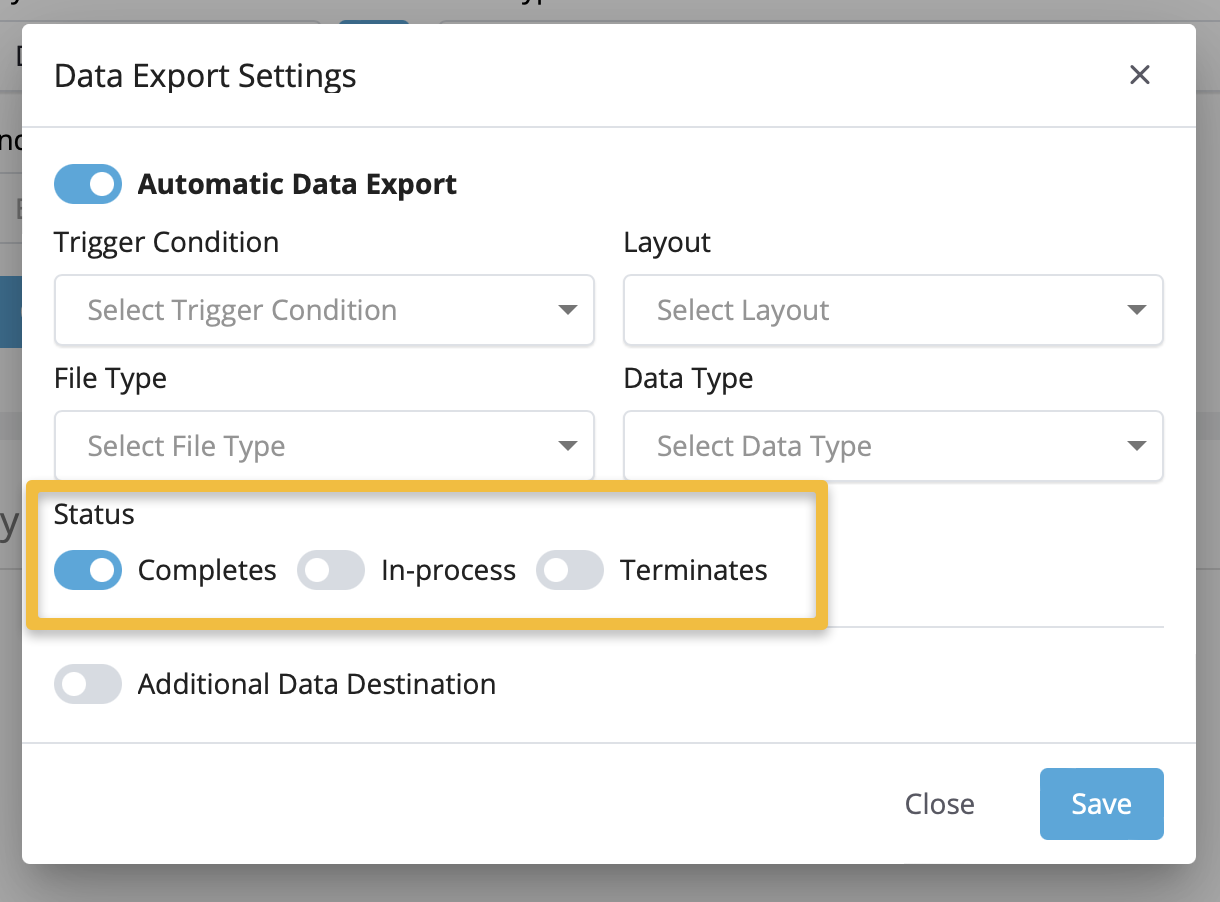Switch on the Terminates status toggle
This screenshot has height=902, width=1220.
pos(570,570)
